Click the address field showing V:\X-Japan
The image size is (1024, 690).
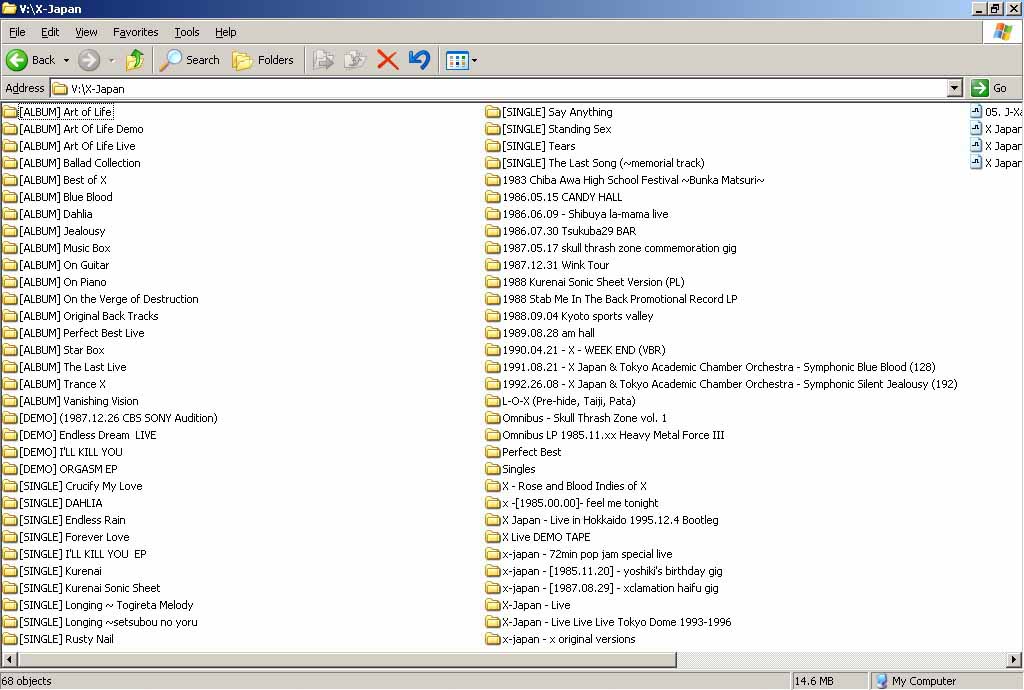[500, 88]
